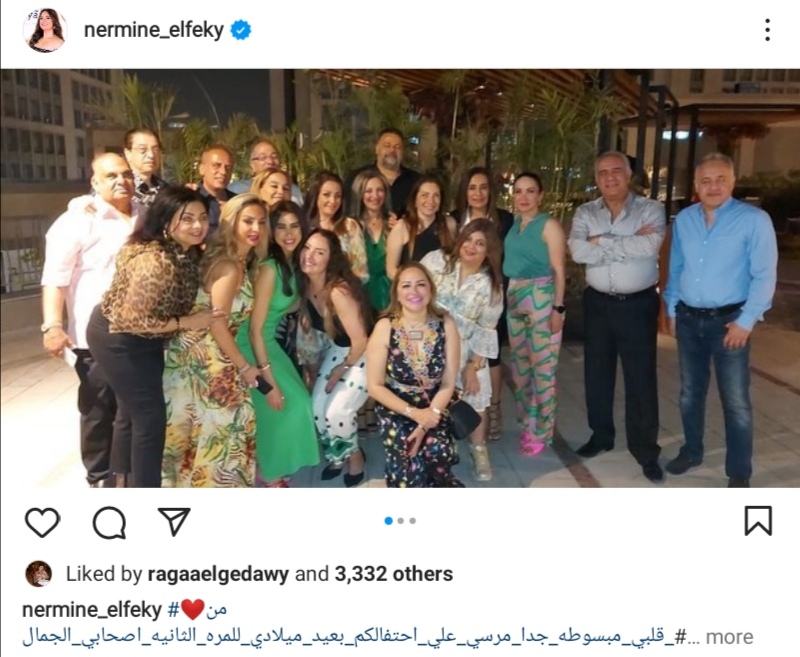Open the three-dot post options menu
This screenshot has height=657, width=800.
[767, 30]
